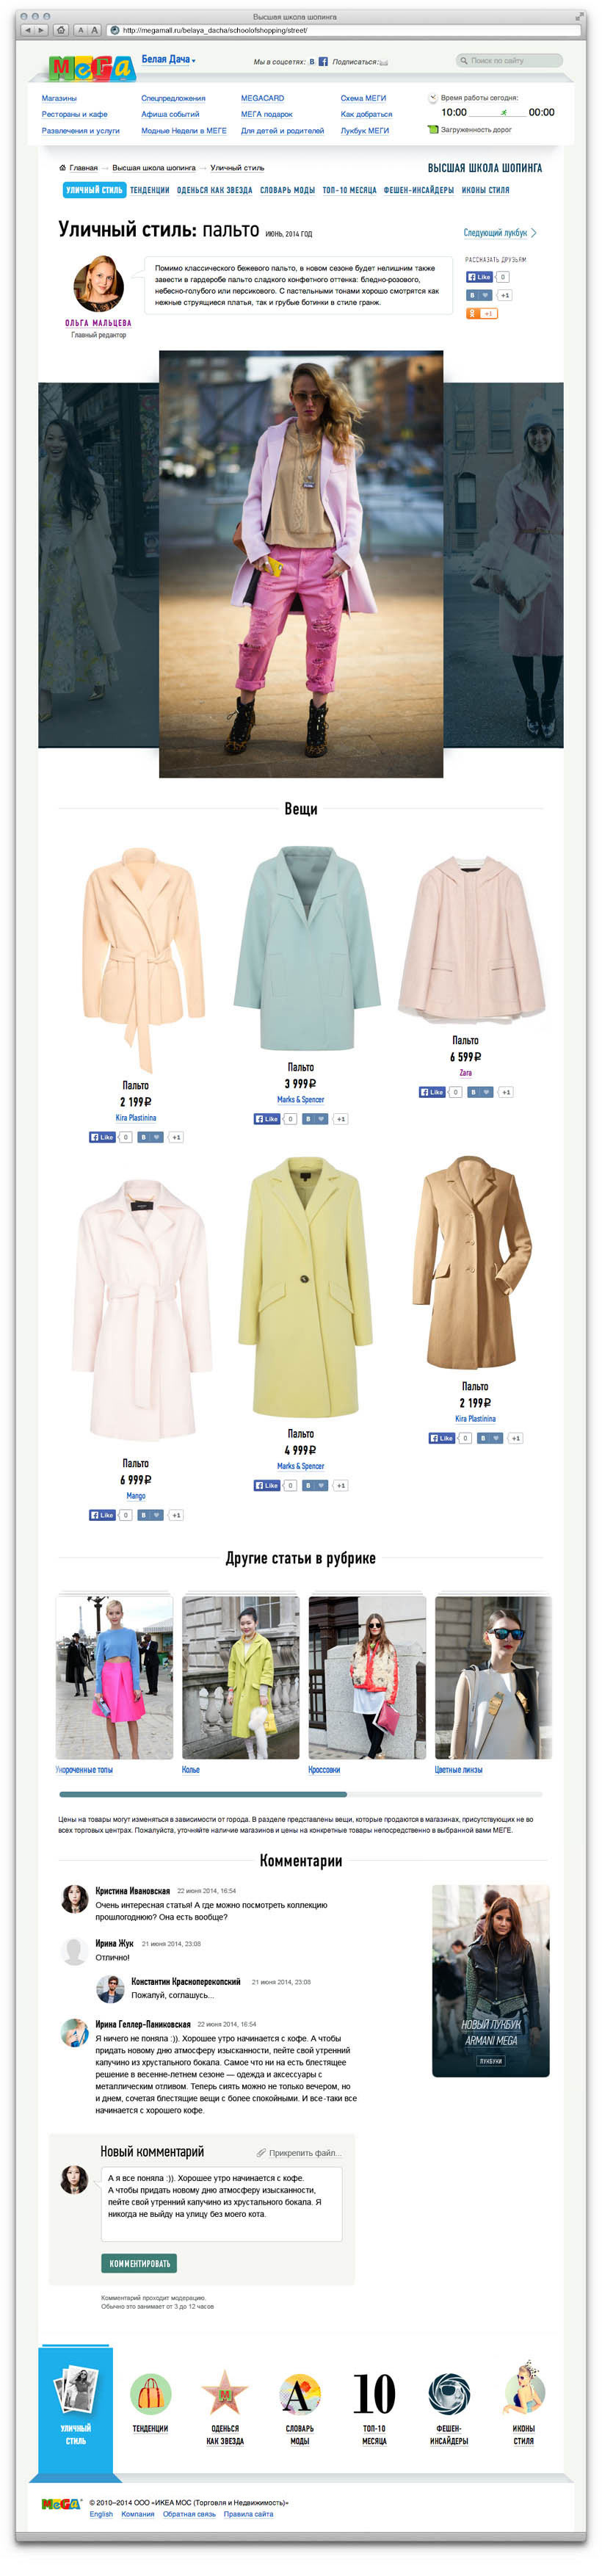Focus the Поиск по сайту search field
Image resolution: width=602 pixels, height=2576 pixels.
tap(509, 61)
